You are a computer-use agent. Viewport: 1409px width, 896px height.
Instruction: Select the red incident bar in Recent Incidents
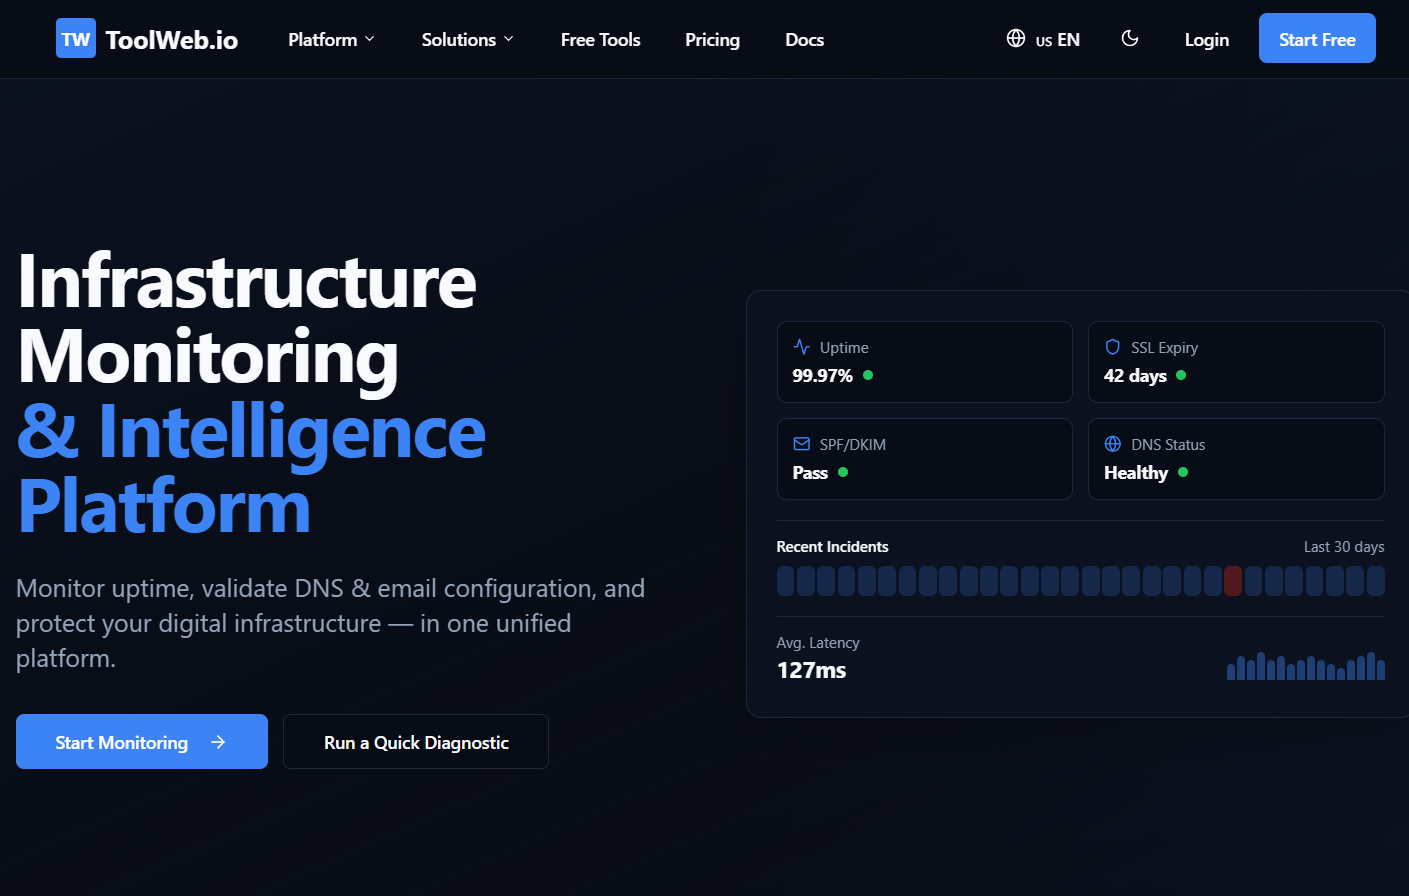pos(1233,580)
